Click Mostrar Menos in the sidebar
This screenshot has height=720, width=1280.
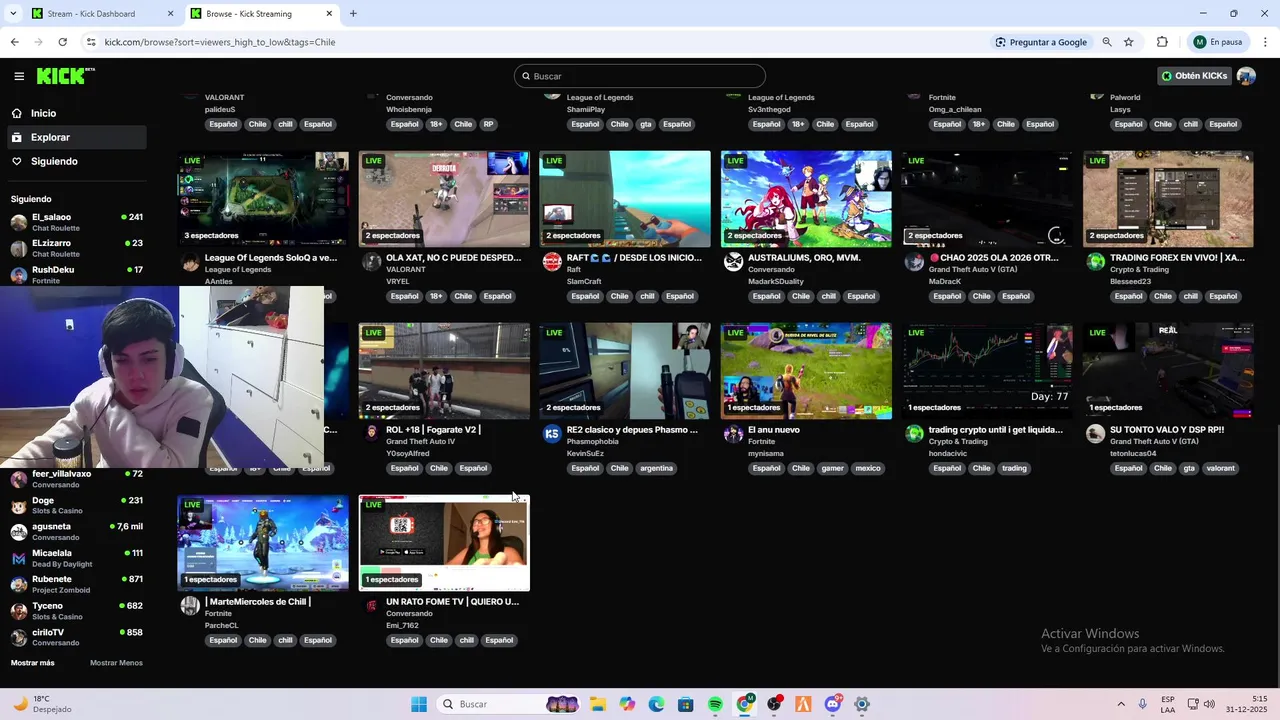116,663
